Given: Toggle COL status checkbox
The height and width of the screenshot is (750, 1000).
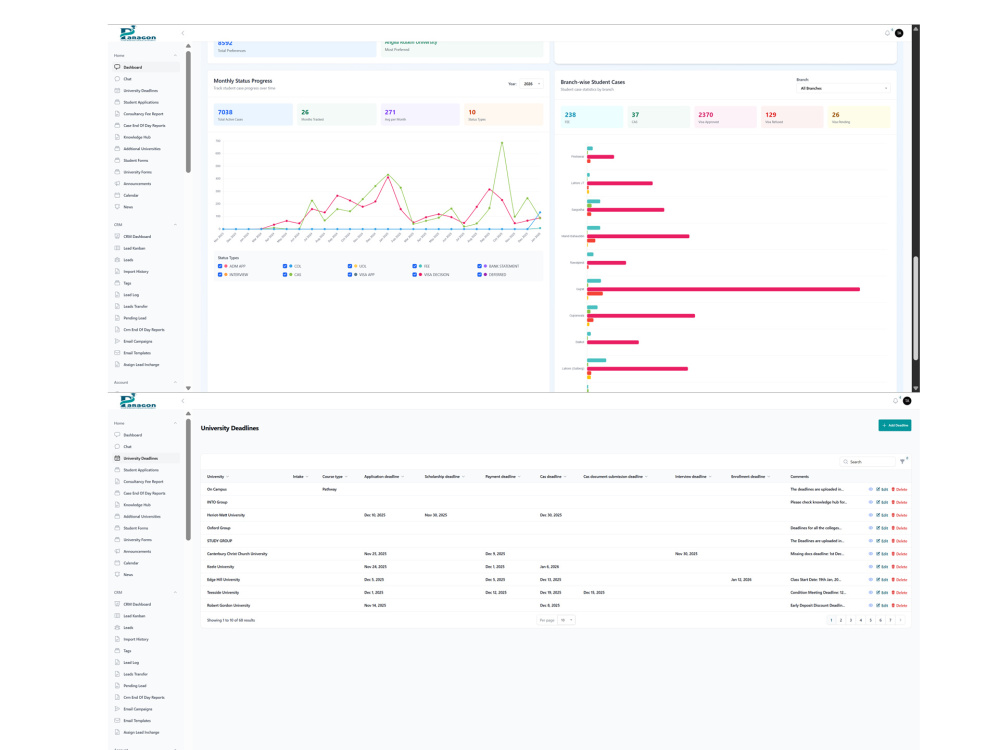Looking at the screenshot, I should 285,266.
